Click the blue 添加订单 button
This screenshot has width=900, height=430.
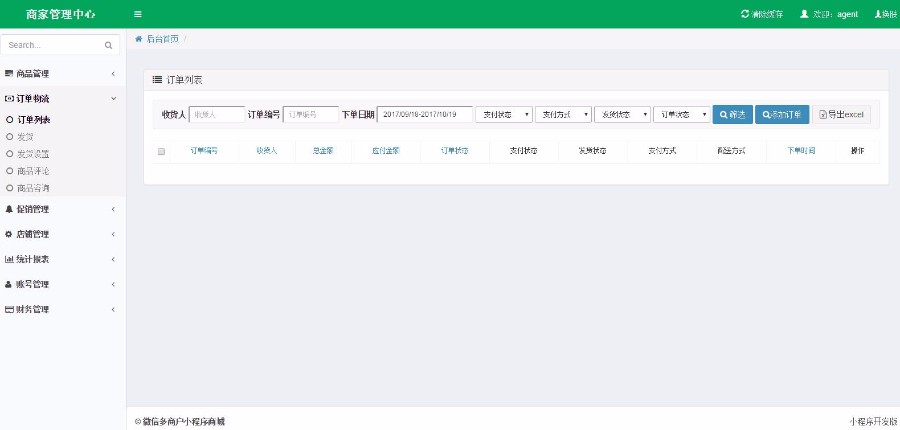[x=782, y=115]
